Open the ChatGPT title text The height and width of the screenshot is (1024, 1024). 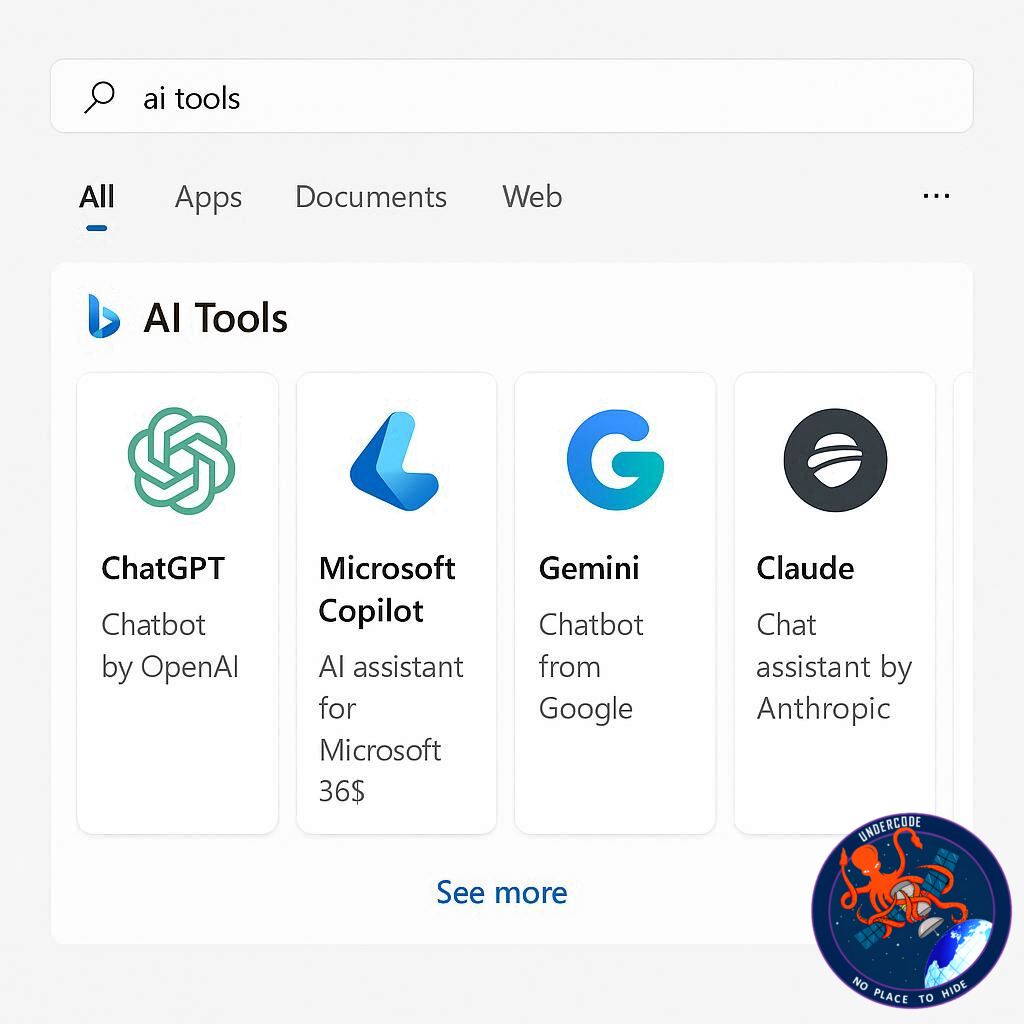point(163,568)
